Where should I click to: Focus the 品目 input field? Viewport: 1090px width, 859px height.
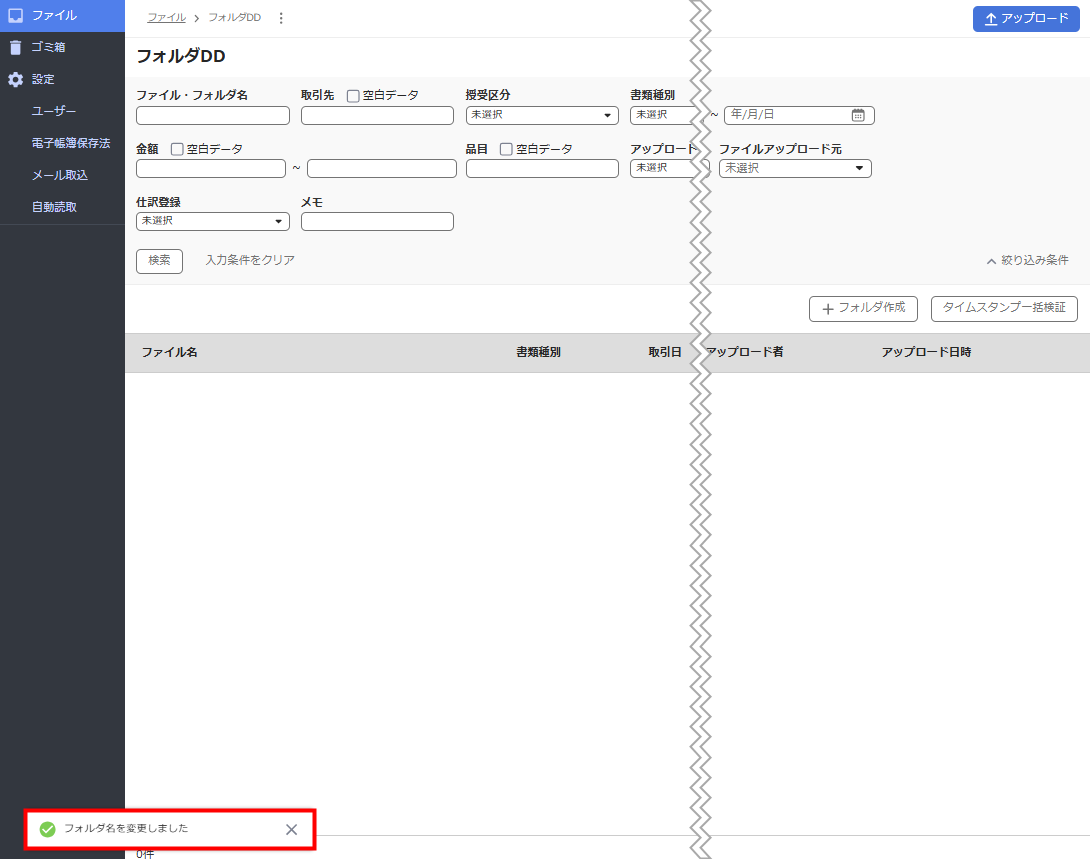click(542, 168)
